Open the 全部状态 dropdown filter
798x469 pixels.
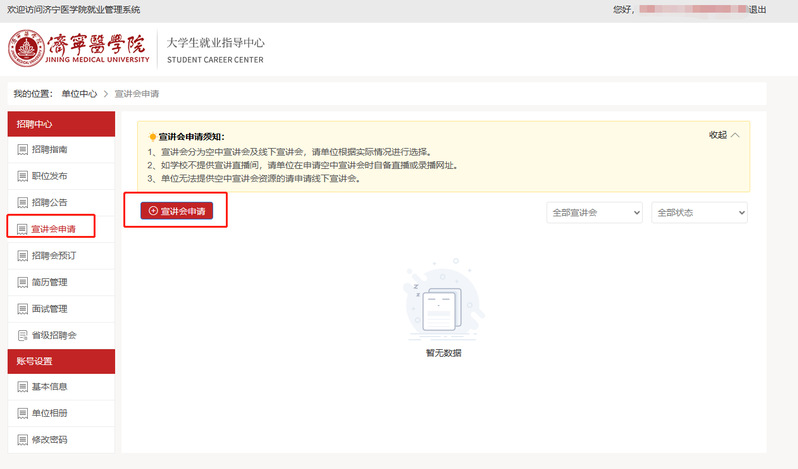pos(699,213)
